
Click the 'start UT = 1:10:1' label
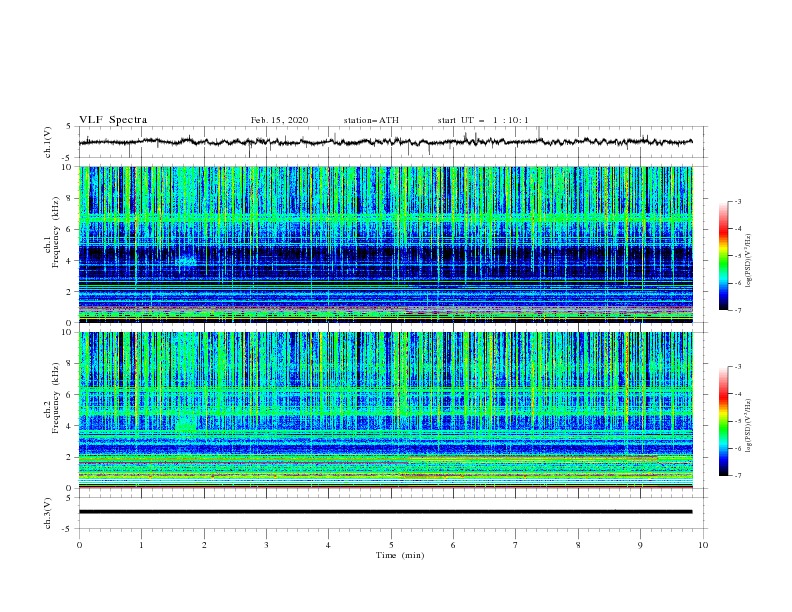(483, 120)
